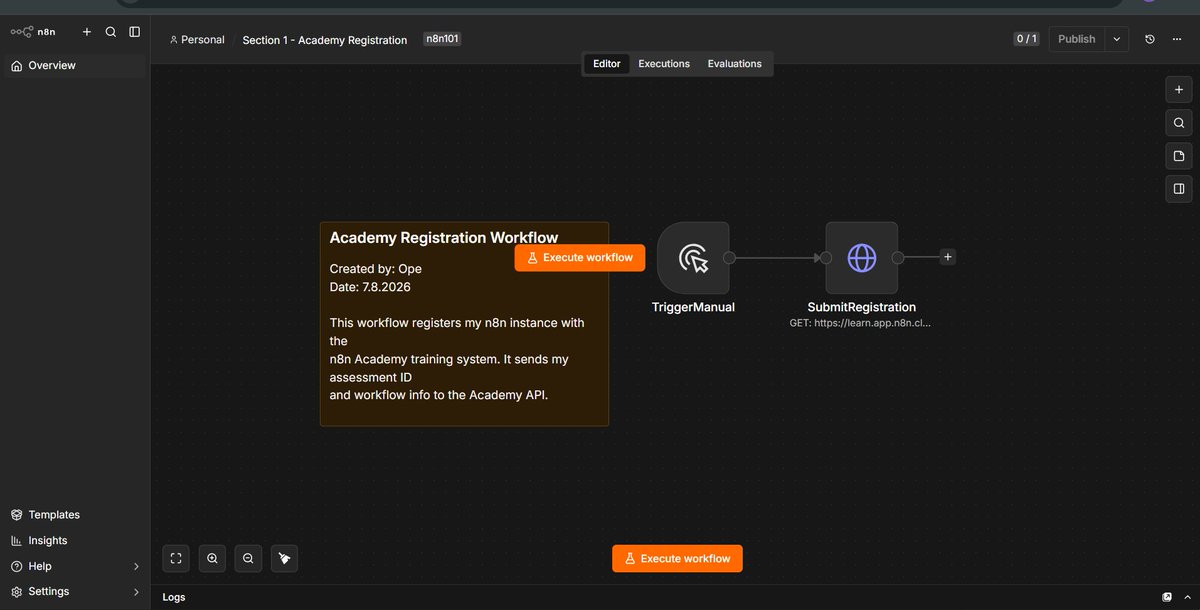Screen dimensions: 1200x610
Task: Click the n8n101 tag
Action: [442, 39]
